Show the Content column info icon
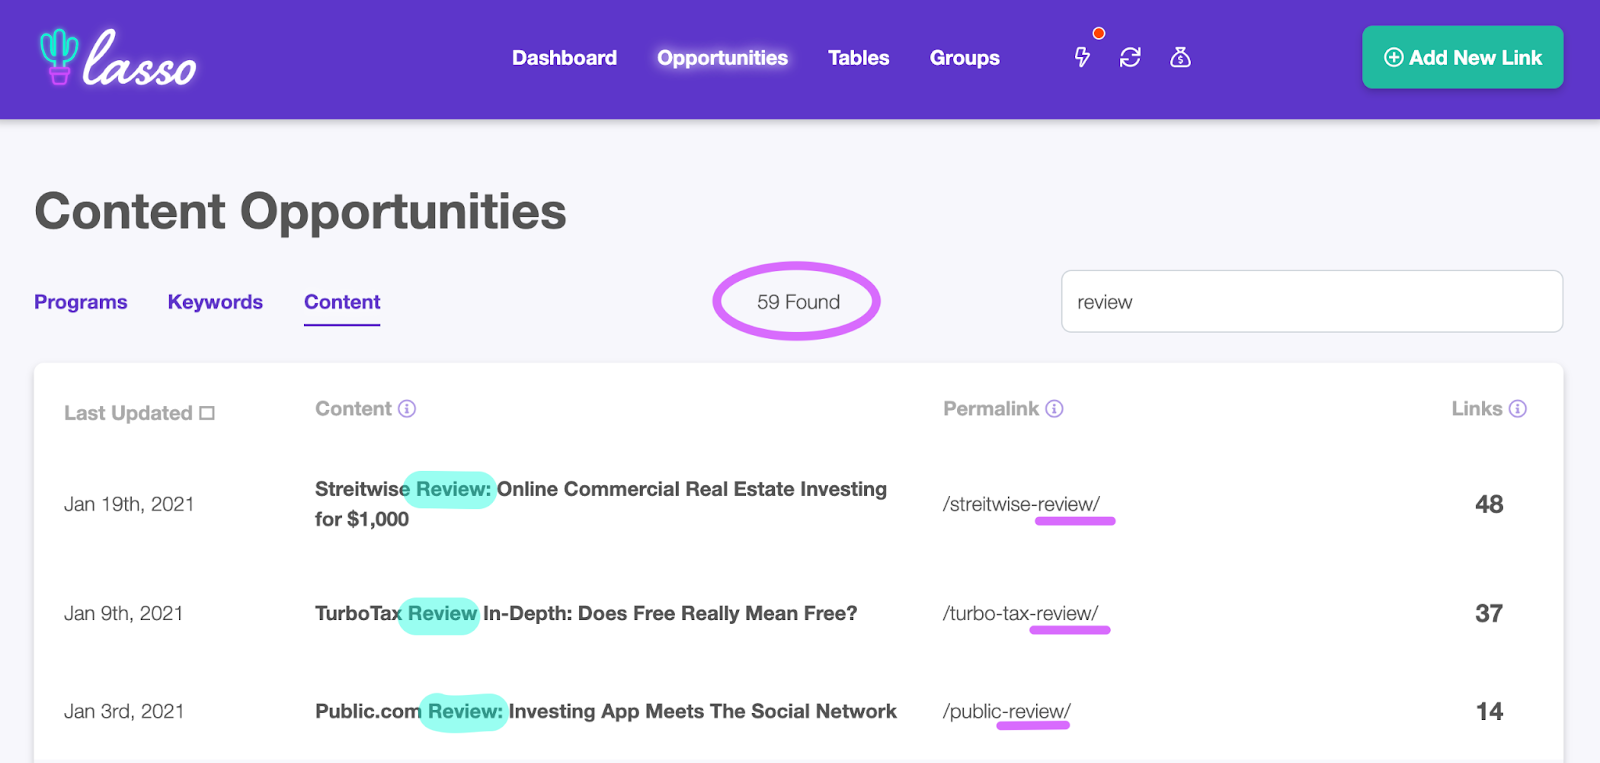Viewport: 1600px width, 763px height. 407,409
